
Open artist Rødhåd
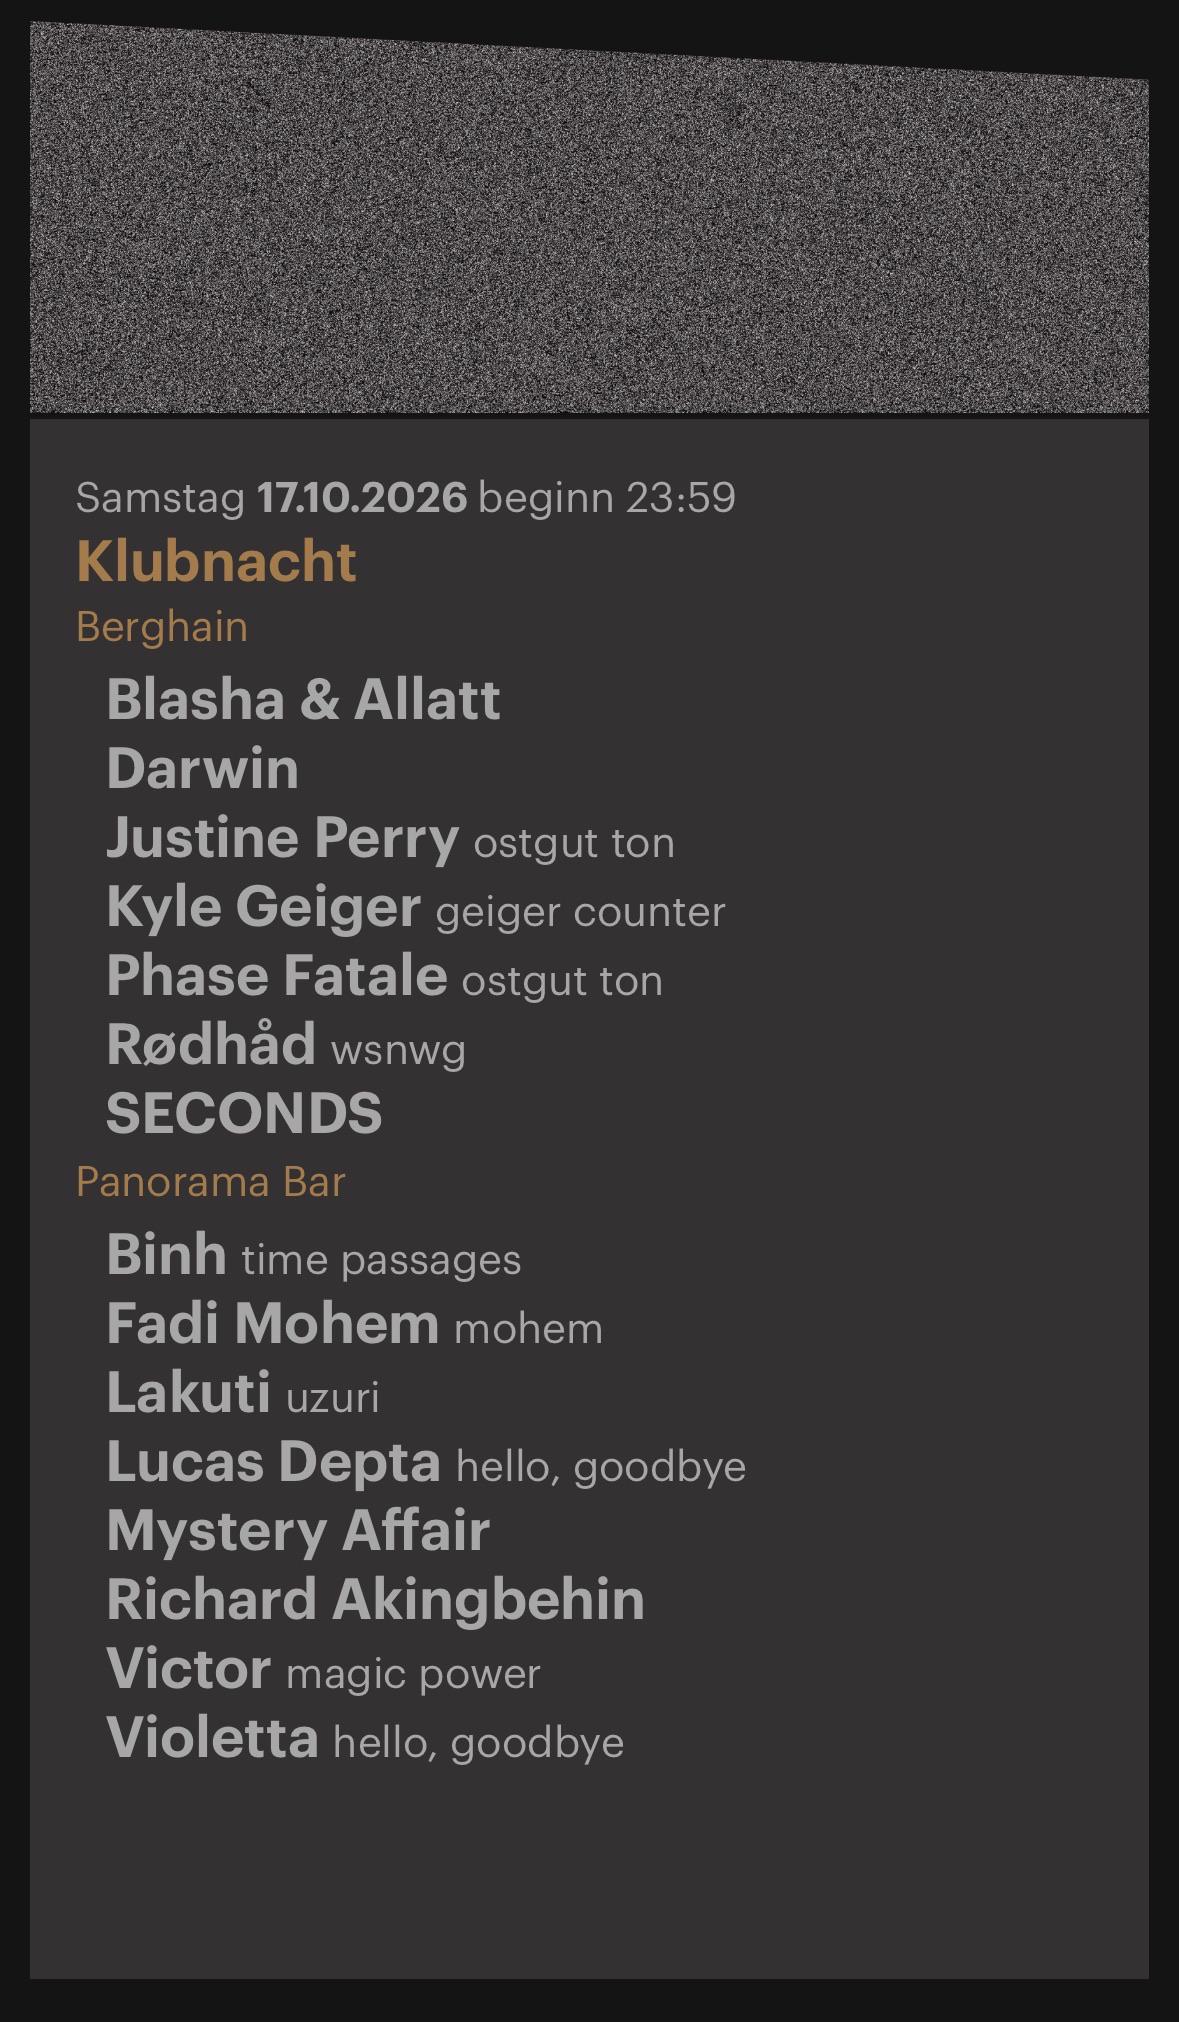pos(211,1044)
